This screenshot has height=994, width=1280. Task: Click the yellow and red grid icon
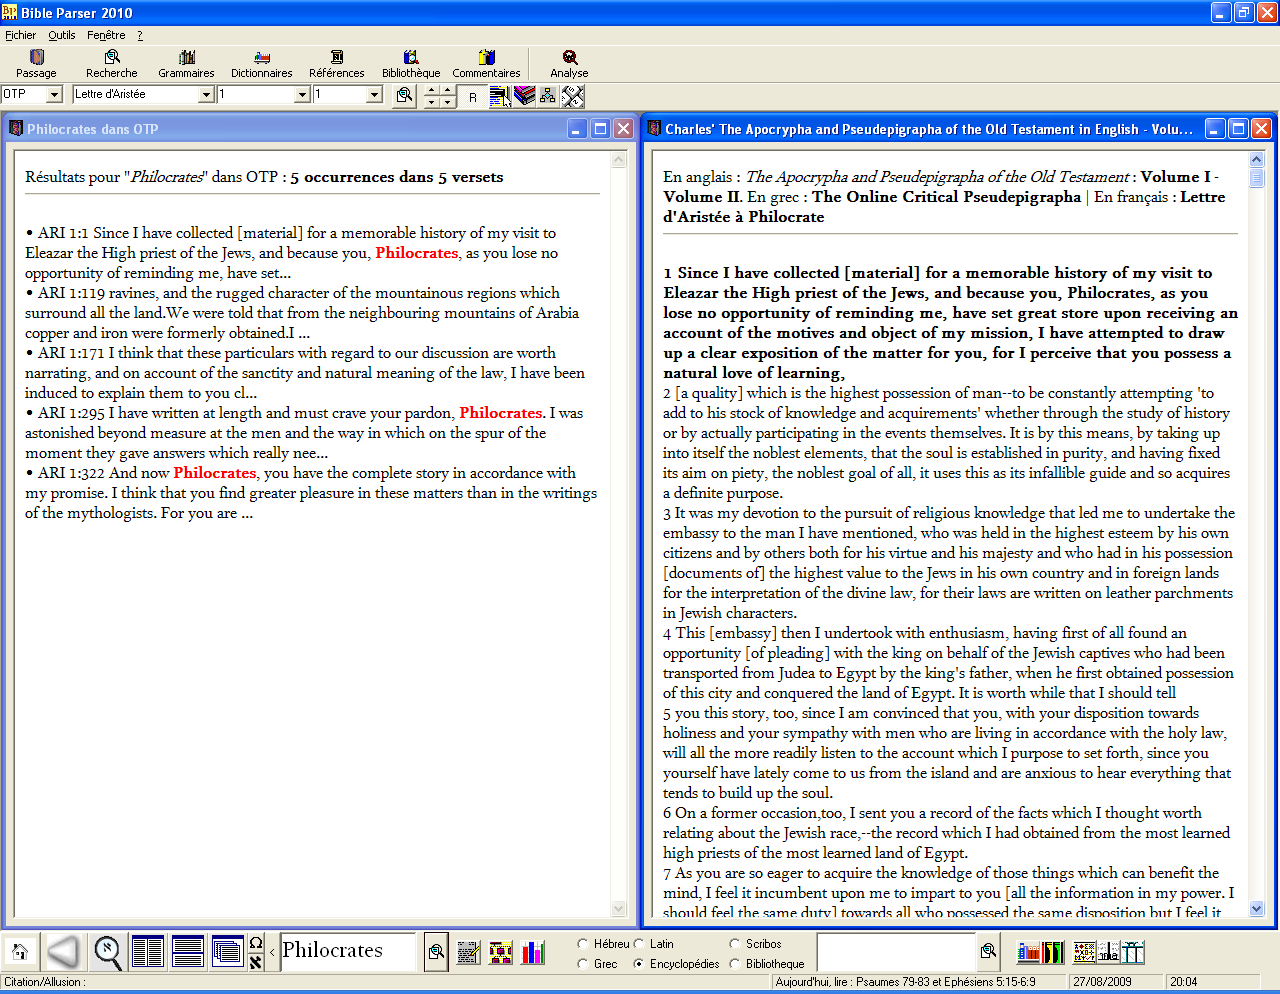point(501,952)
